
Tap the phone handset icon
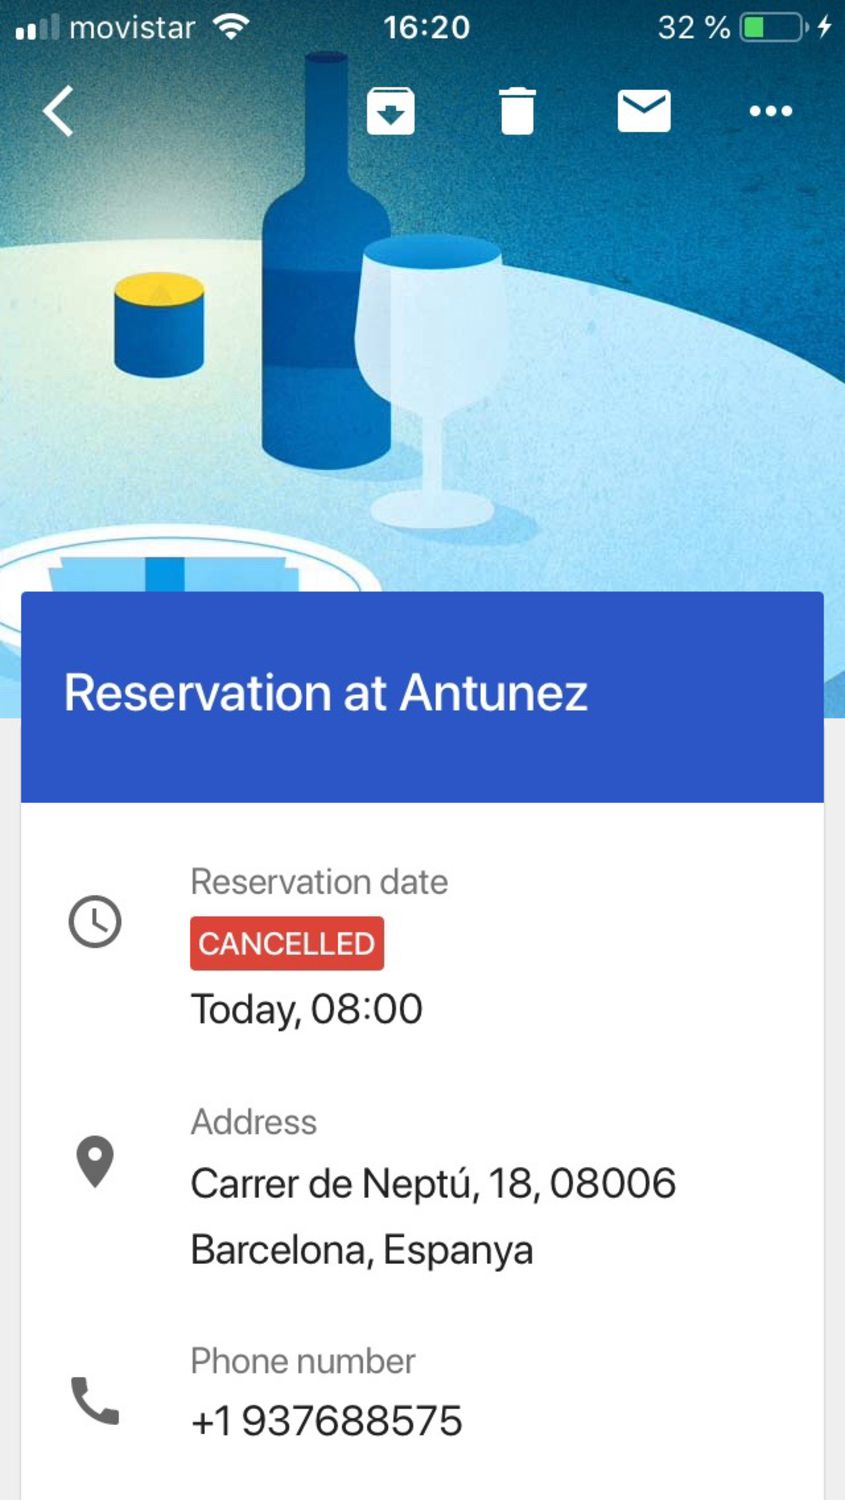(95, 1400)
